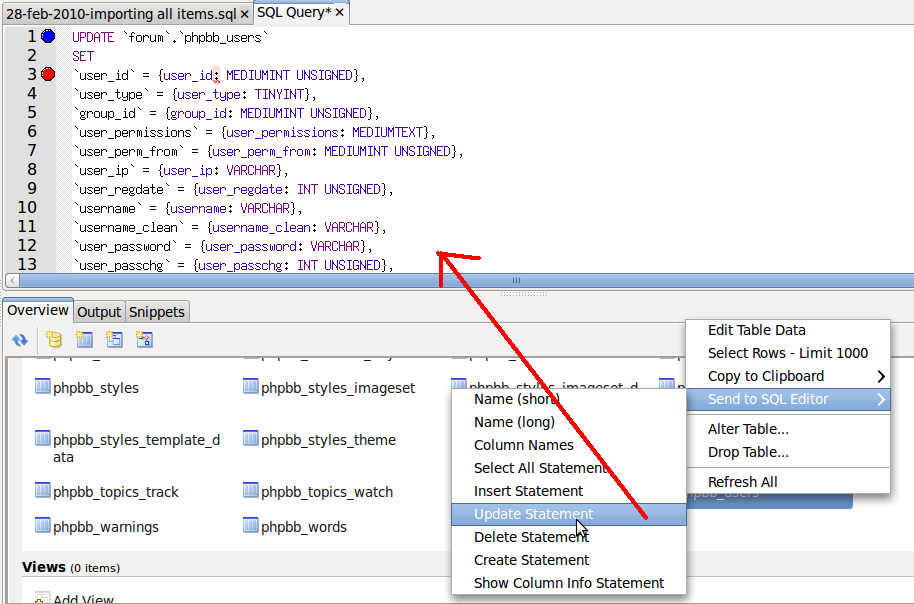Select Column Names in submenu

pos(568,445)
